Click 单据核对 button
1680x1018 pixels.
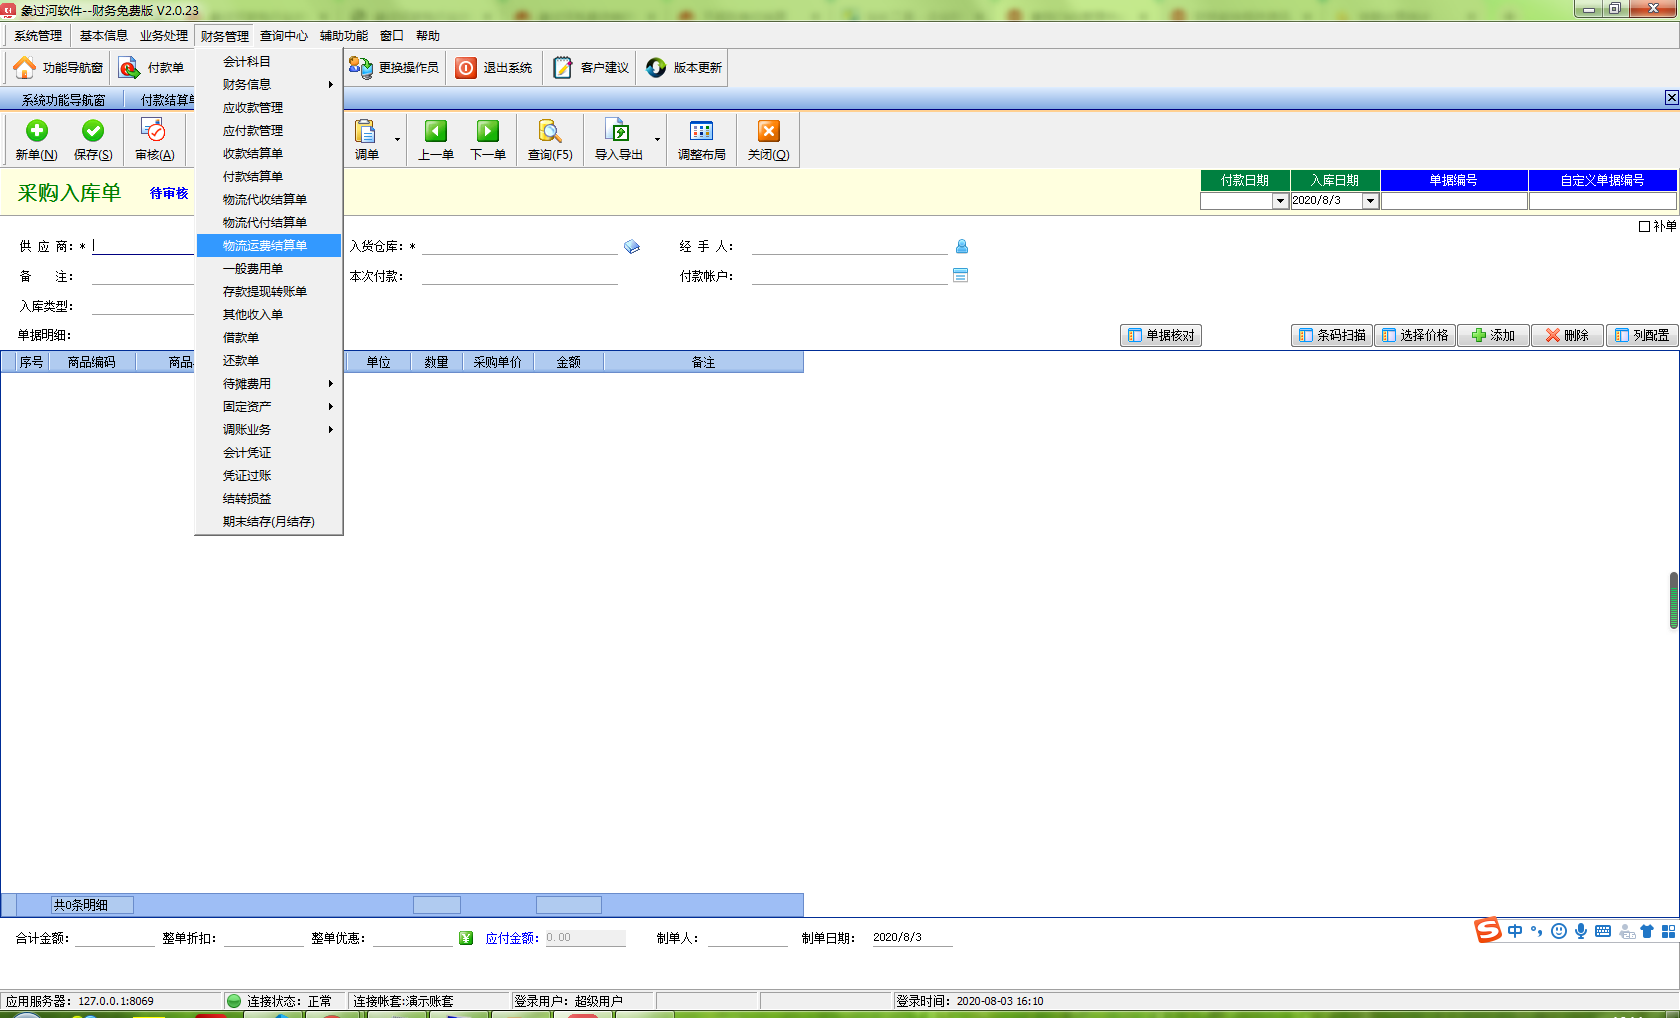1161,336
